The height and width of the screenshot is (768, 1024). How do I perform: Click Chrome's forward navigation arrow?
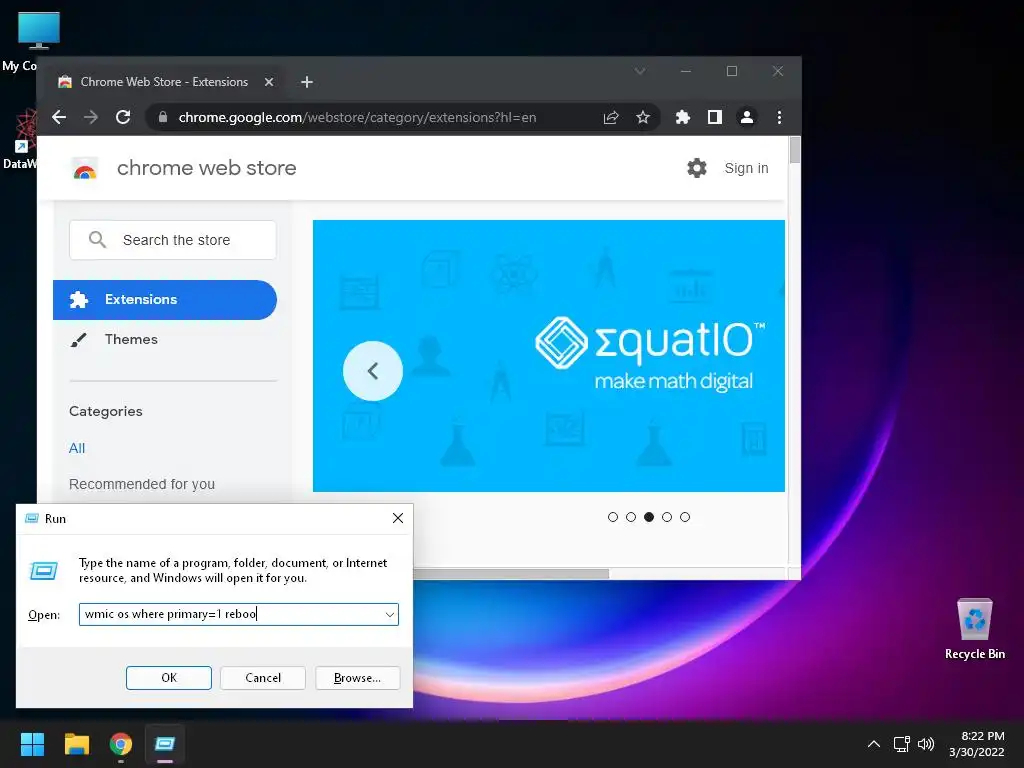pos(91,118)
